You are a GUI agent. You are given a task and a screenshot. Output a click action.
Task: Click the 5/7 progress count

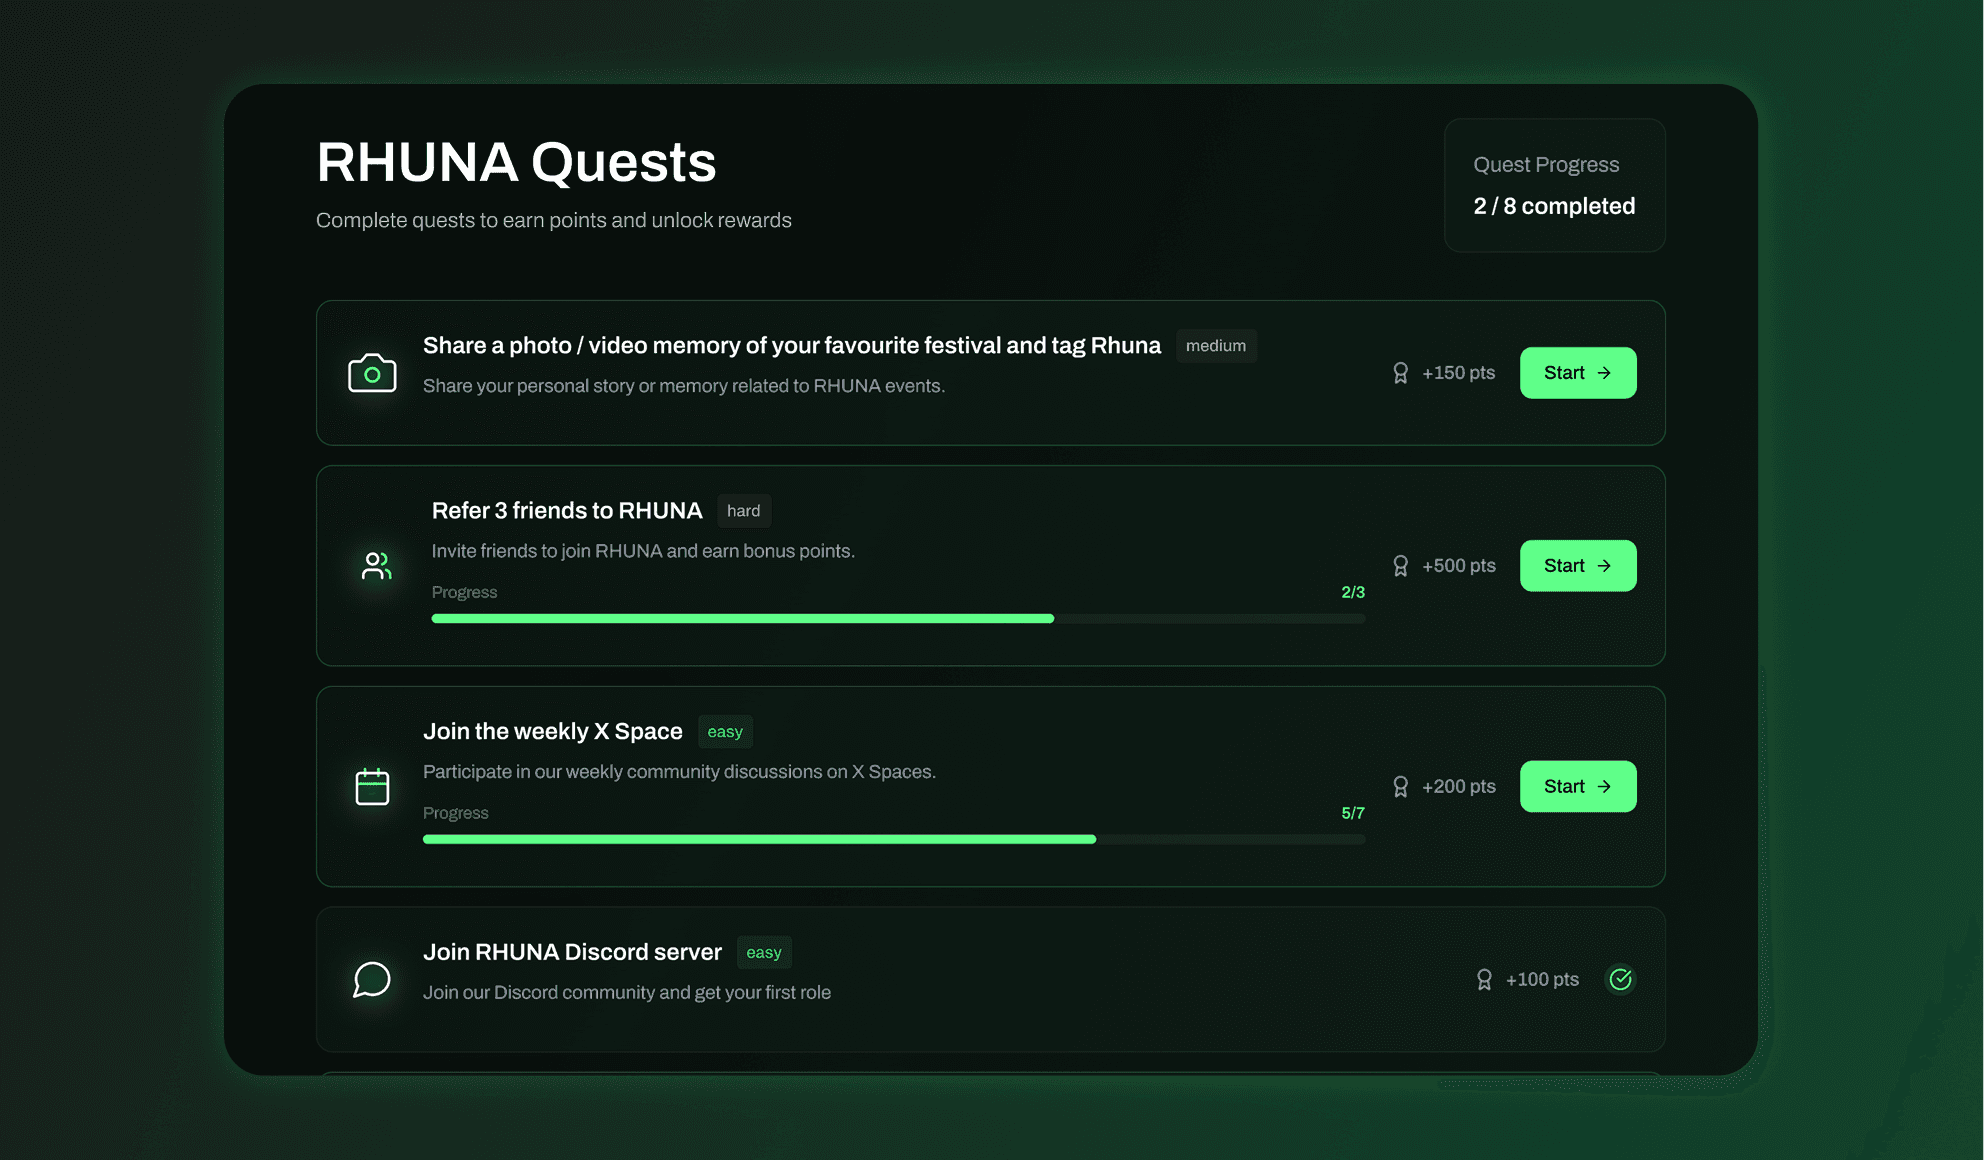(x=1353, y=814)
